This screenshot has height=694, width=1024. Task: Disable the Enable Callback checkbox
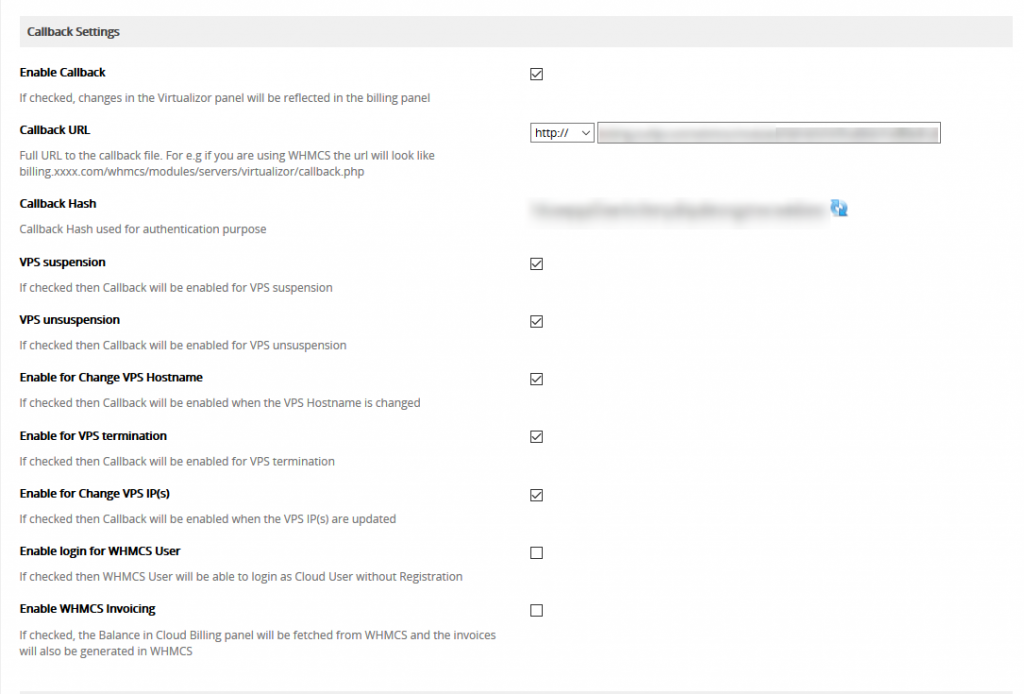536,73
